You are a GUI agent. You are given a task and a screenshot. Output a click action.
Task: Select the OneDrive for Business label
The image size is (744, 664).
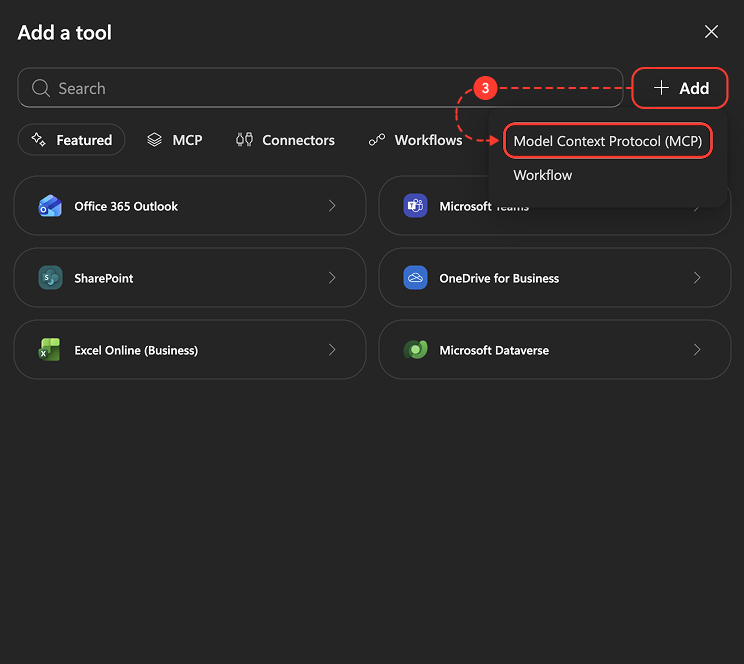tap(499, 278)
